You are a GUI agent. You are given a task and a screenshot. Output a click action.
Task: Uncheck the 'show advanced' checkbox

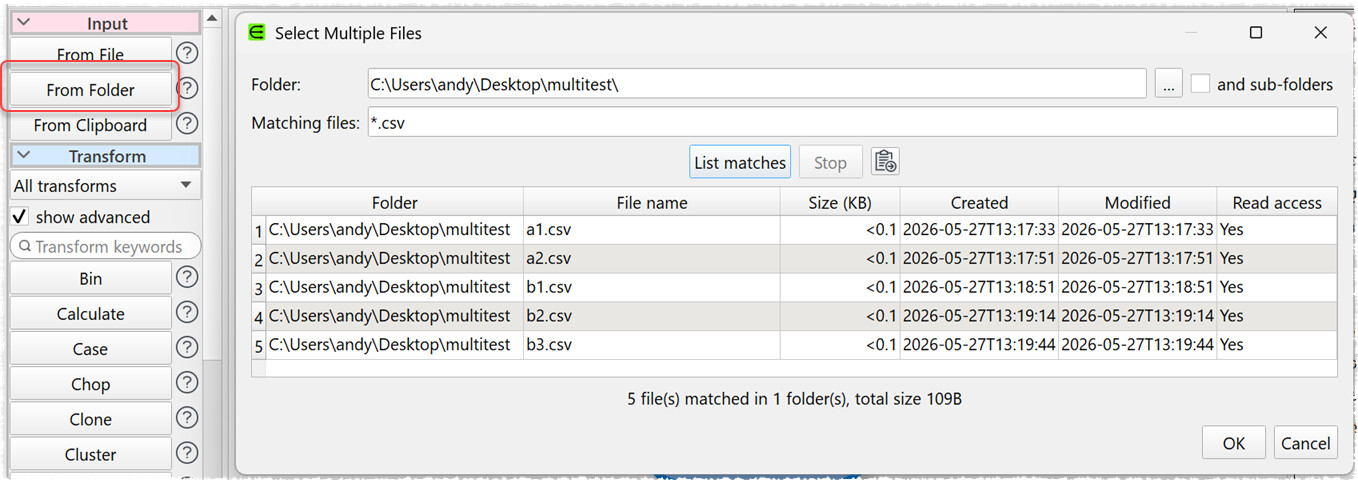click(x=19, y=217)
